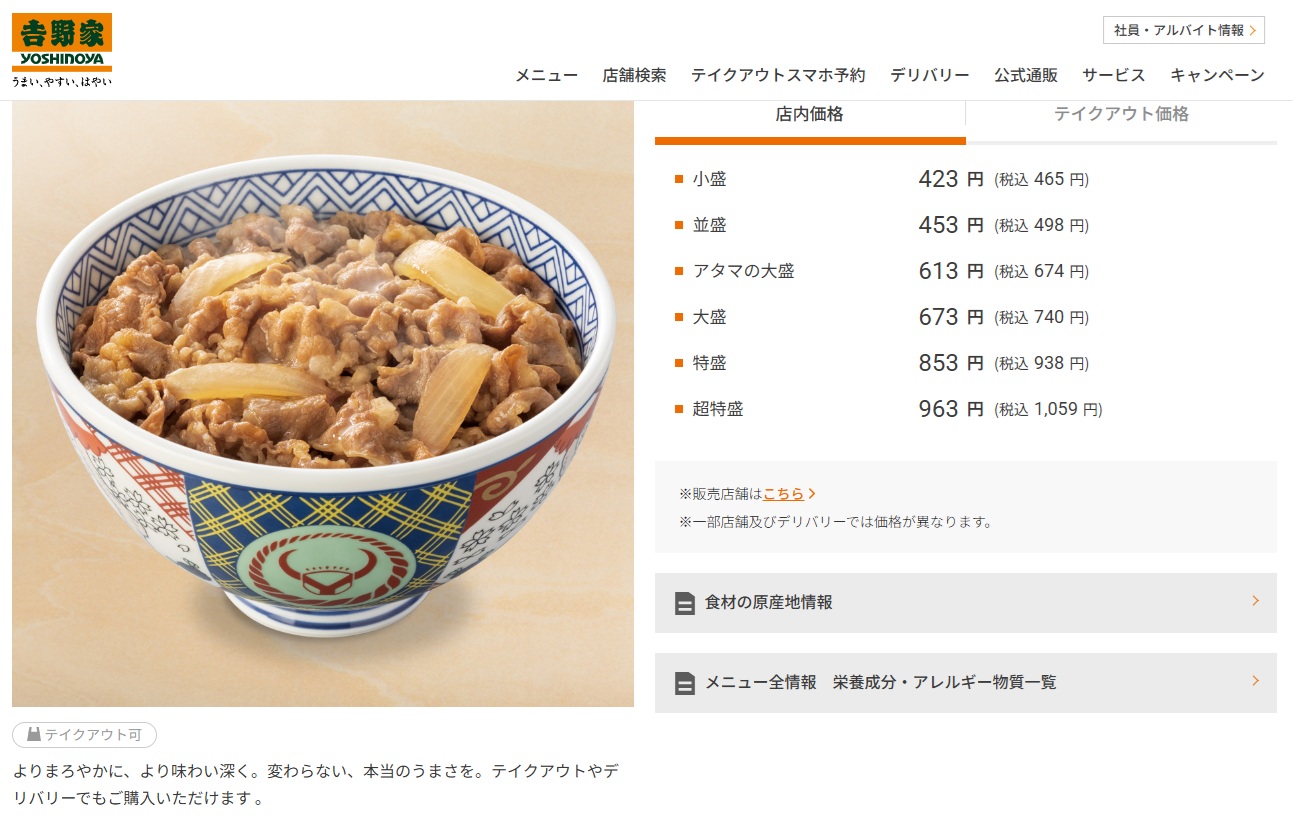Click document icon beside 食材の原産地情報
Viewport: 1293px width, 823px height.
coord(685,603)
